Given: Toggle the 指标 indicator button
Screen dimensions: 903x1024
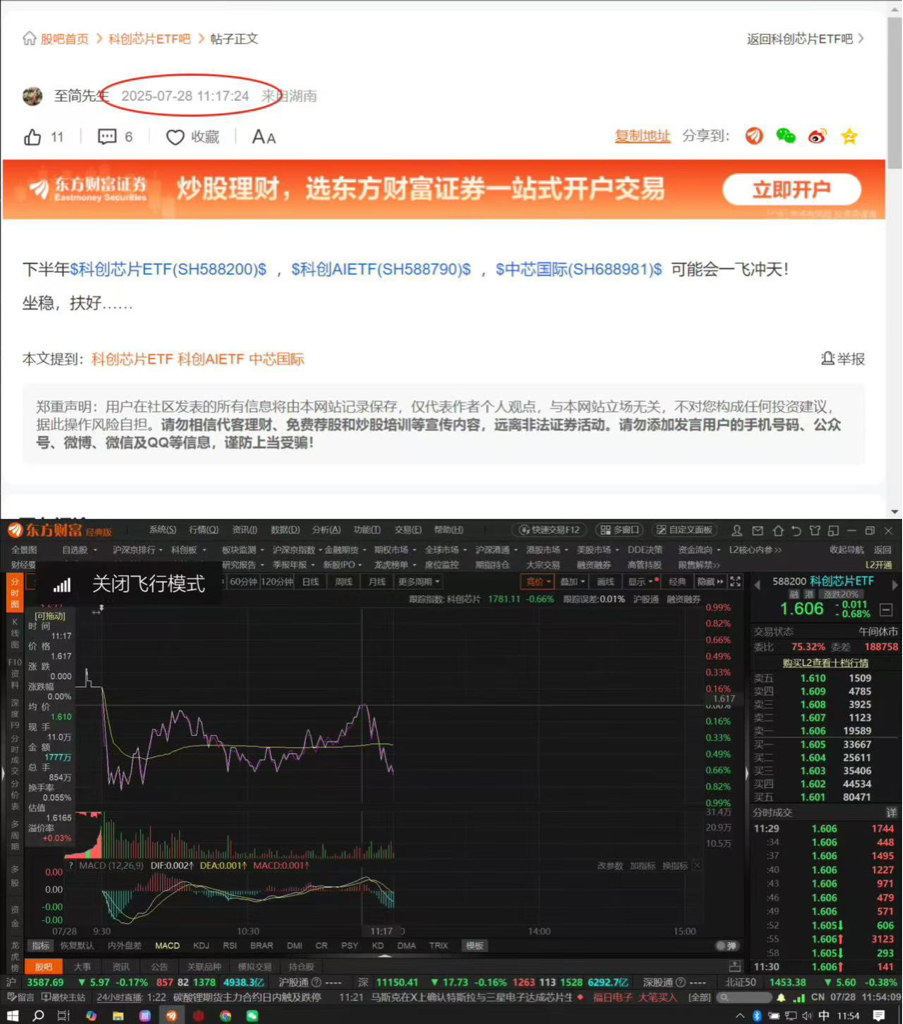Looking at the screenshot, I should point(40,946).
